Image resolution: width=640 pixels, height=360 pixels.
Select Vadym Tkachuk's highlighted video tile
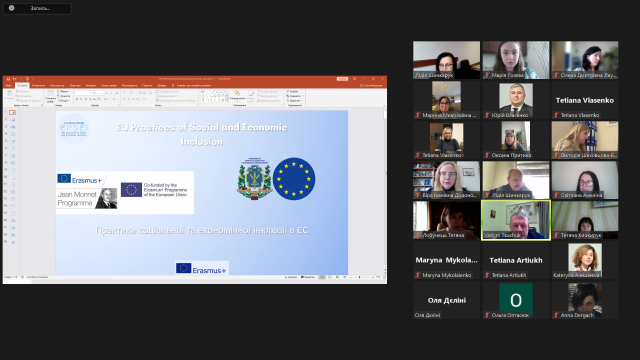coord(516,220)
